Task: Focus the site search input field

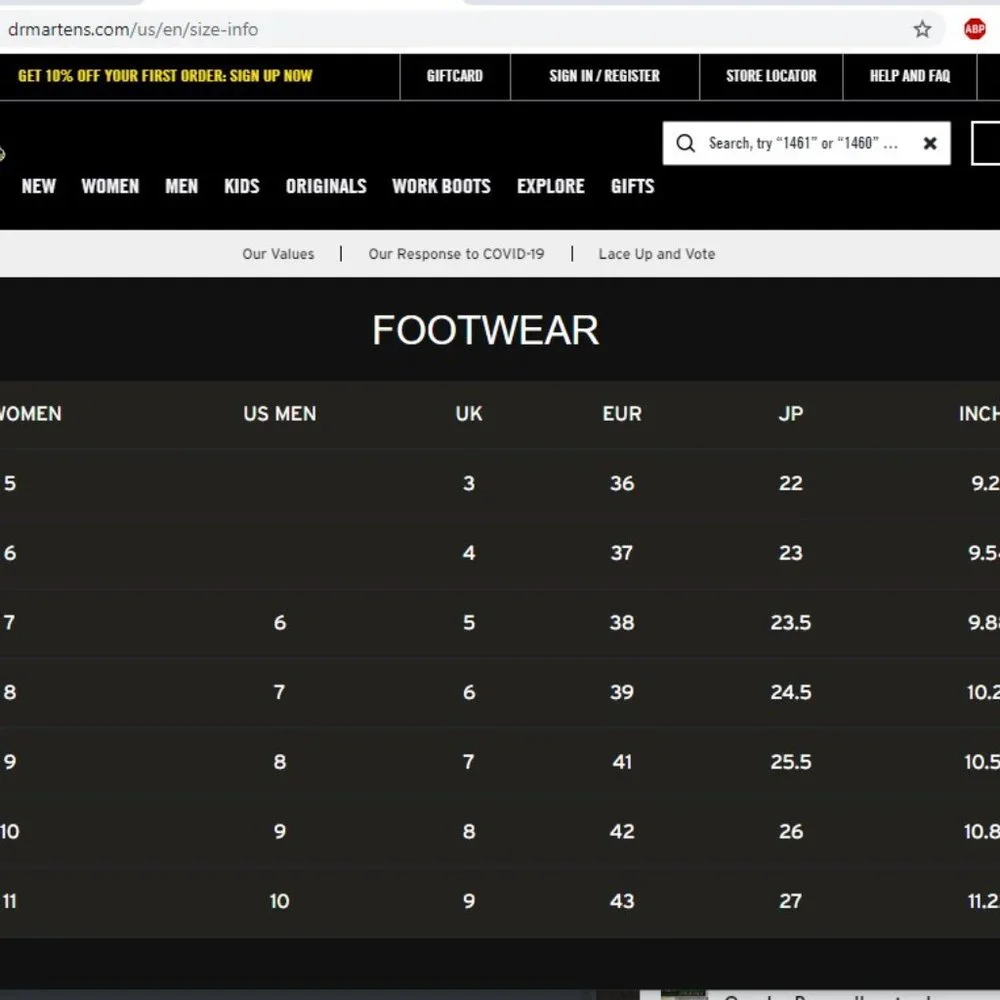Action: coord(806,143)
